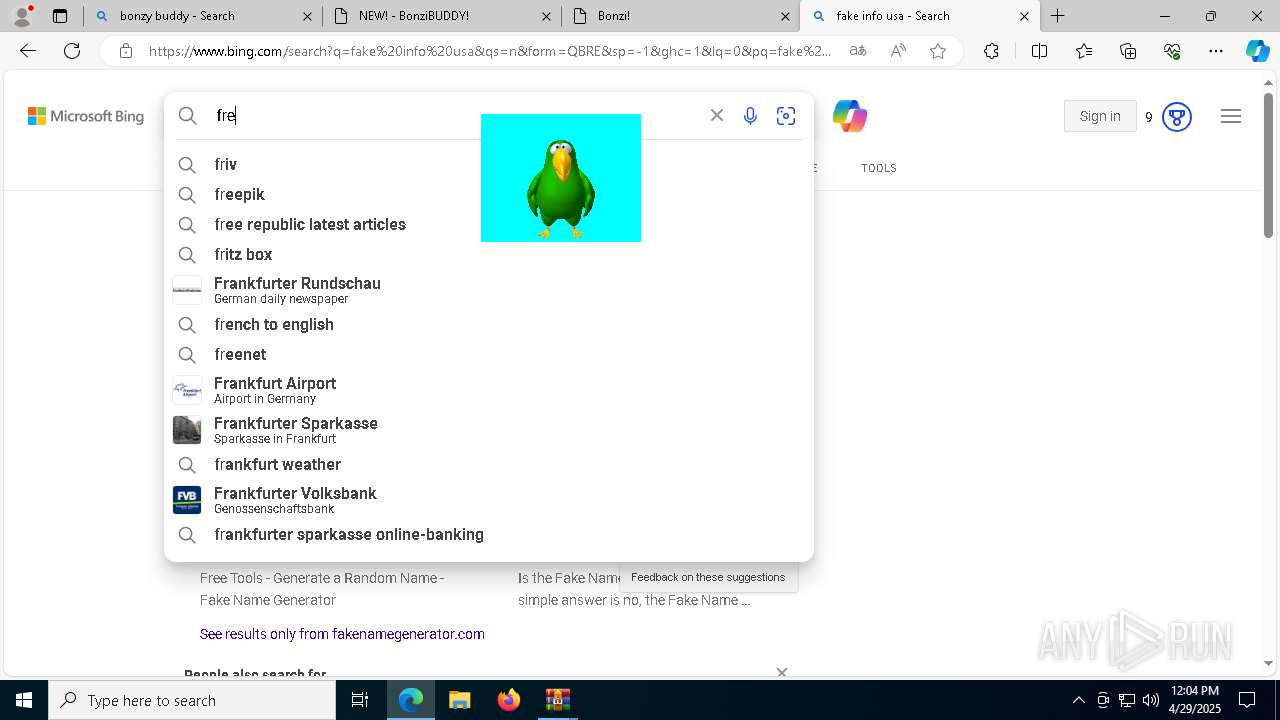This screenshot has height=720, width=1280.
Task: Start voice search with microphone icon
Action: (x=750, y=116)
